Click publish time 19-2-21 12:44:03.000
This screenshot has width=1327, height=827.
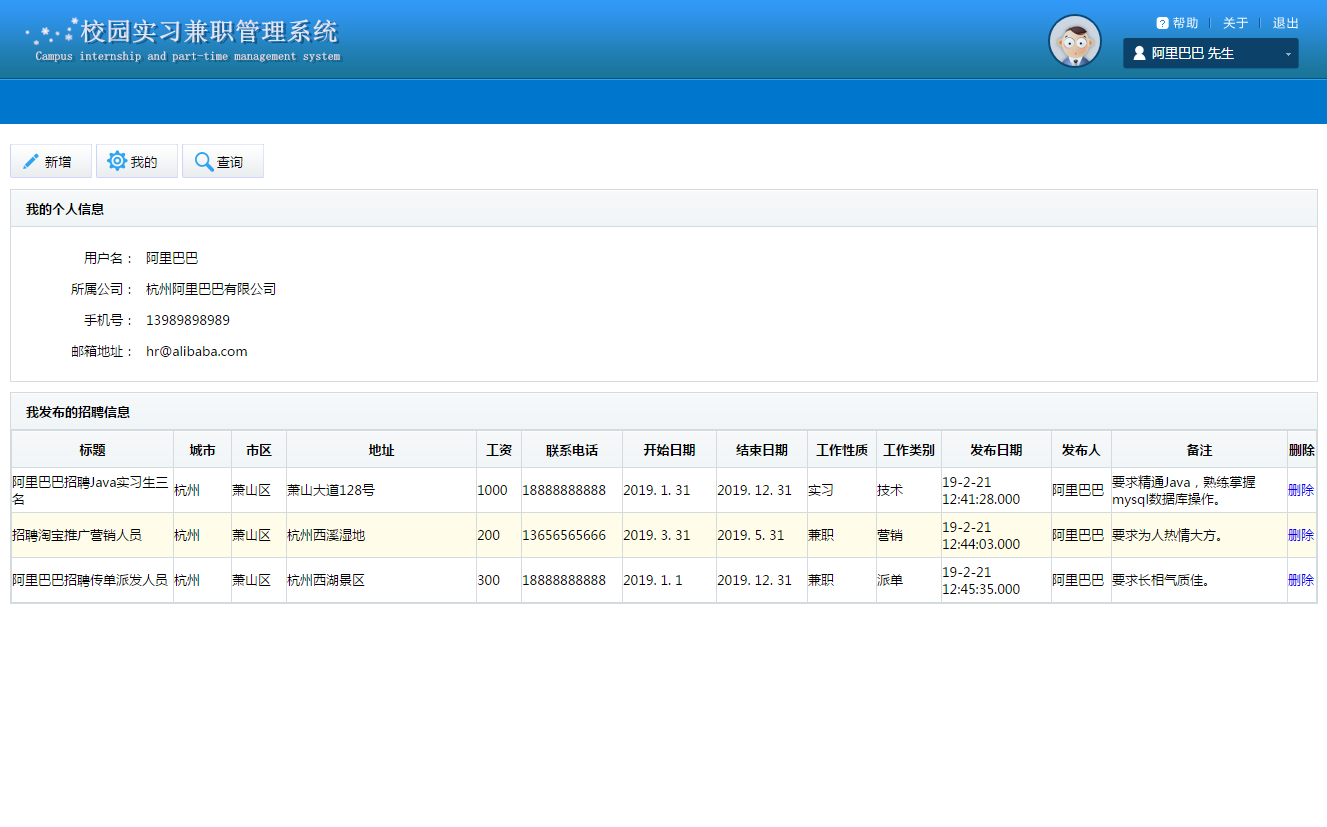coord(981,535)
